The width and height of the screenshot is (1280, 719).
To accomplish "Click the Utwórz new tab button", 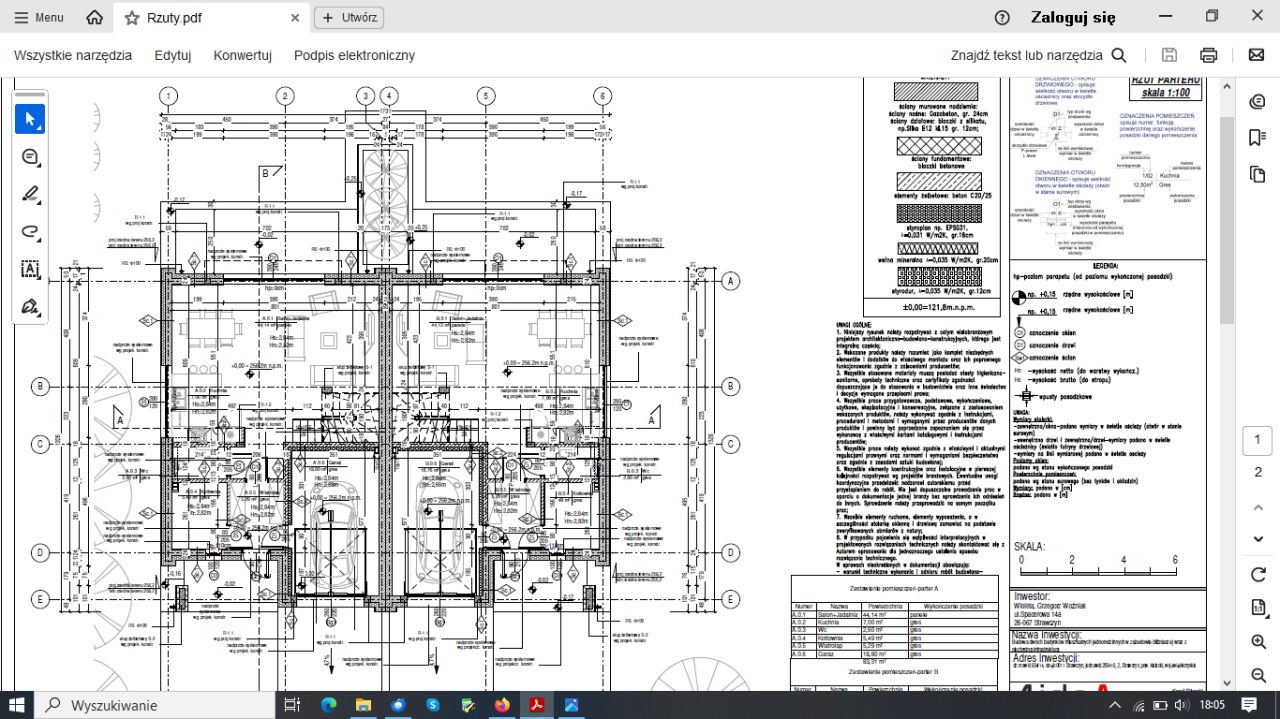I will (349, 18).
